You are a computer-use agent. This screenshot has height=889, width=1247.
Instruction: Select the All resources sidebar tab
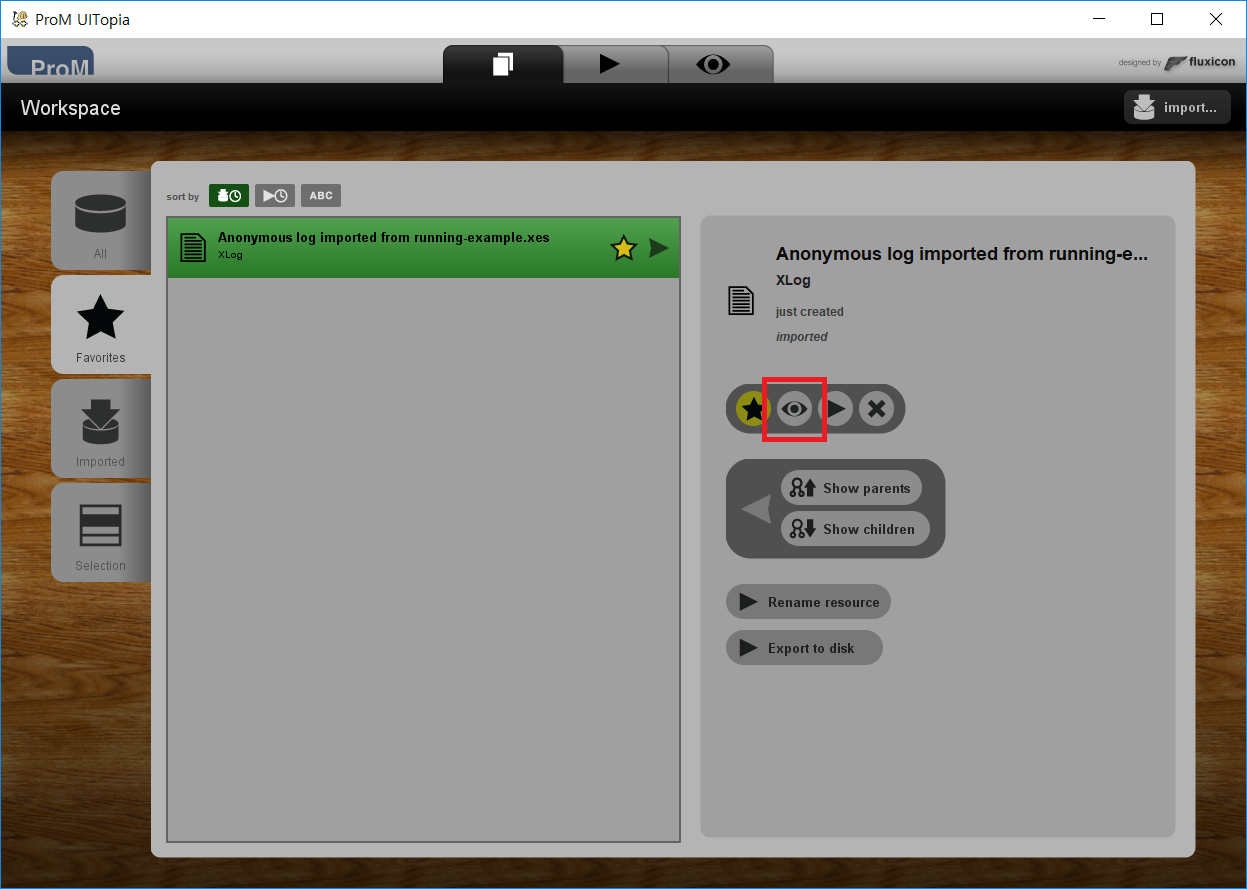point(101,220)
